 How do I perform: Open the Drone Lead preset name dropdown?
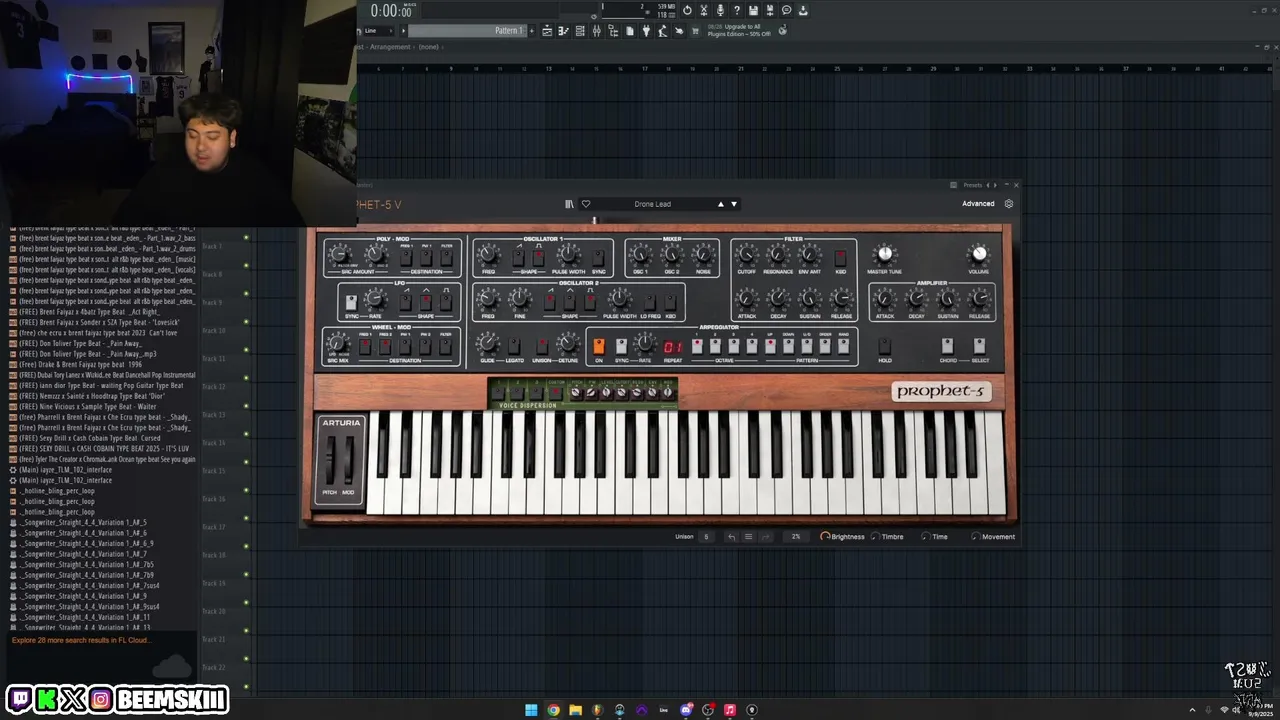(x=652, y=204)
